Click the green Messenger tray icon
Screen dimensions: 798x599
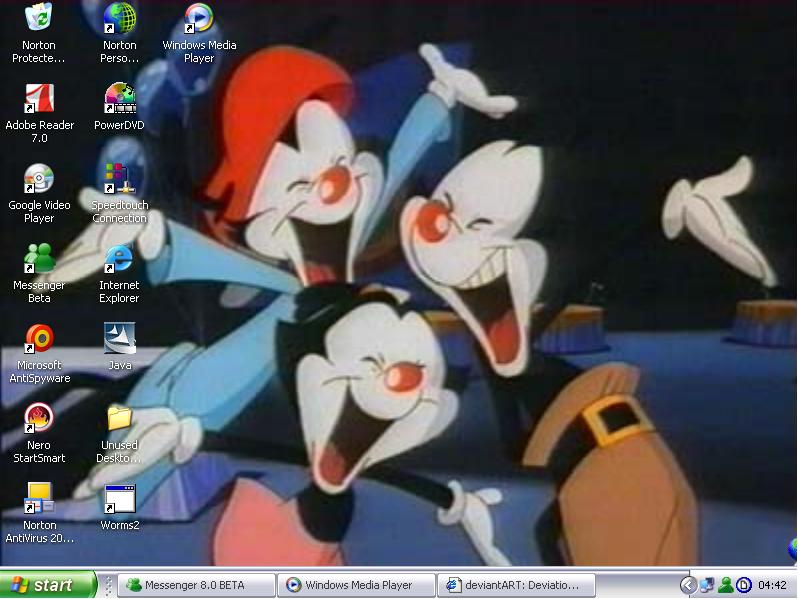pyautogui.click(x=726, y=585)
